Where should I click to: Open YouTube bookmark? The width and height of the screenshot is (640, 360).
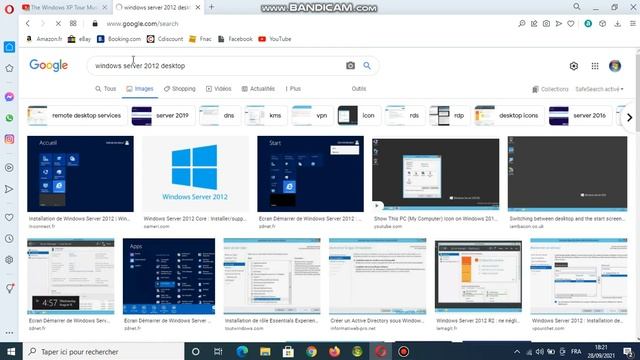pos(275,39)
